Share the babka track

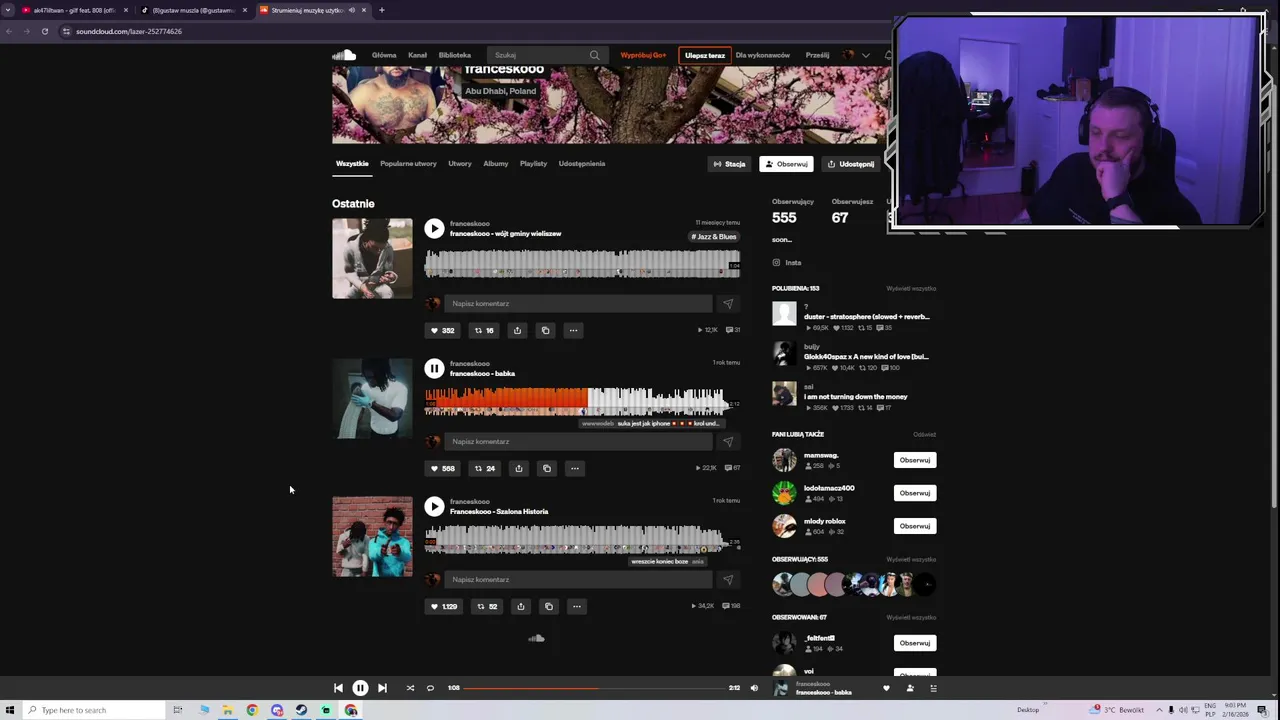tap(518, 468)
